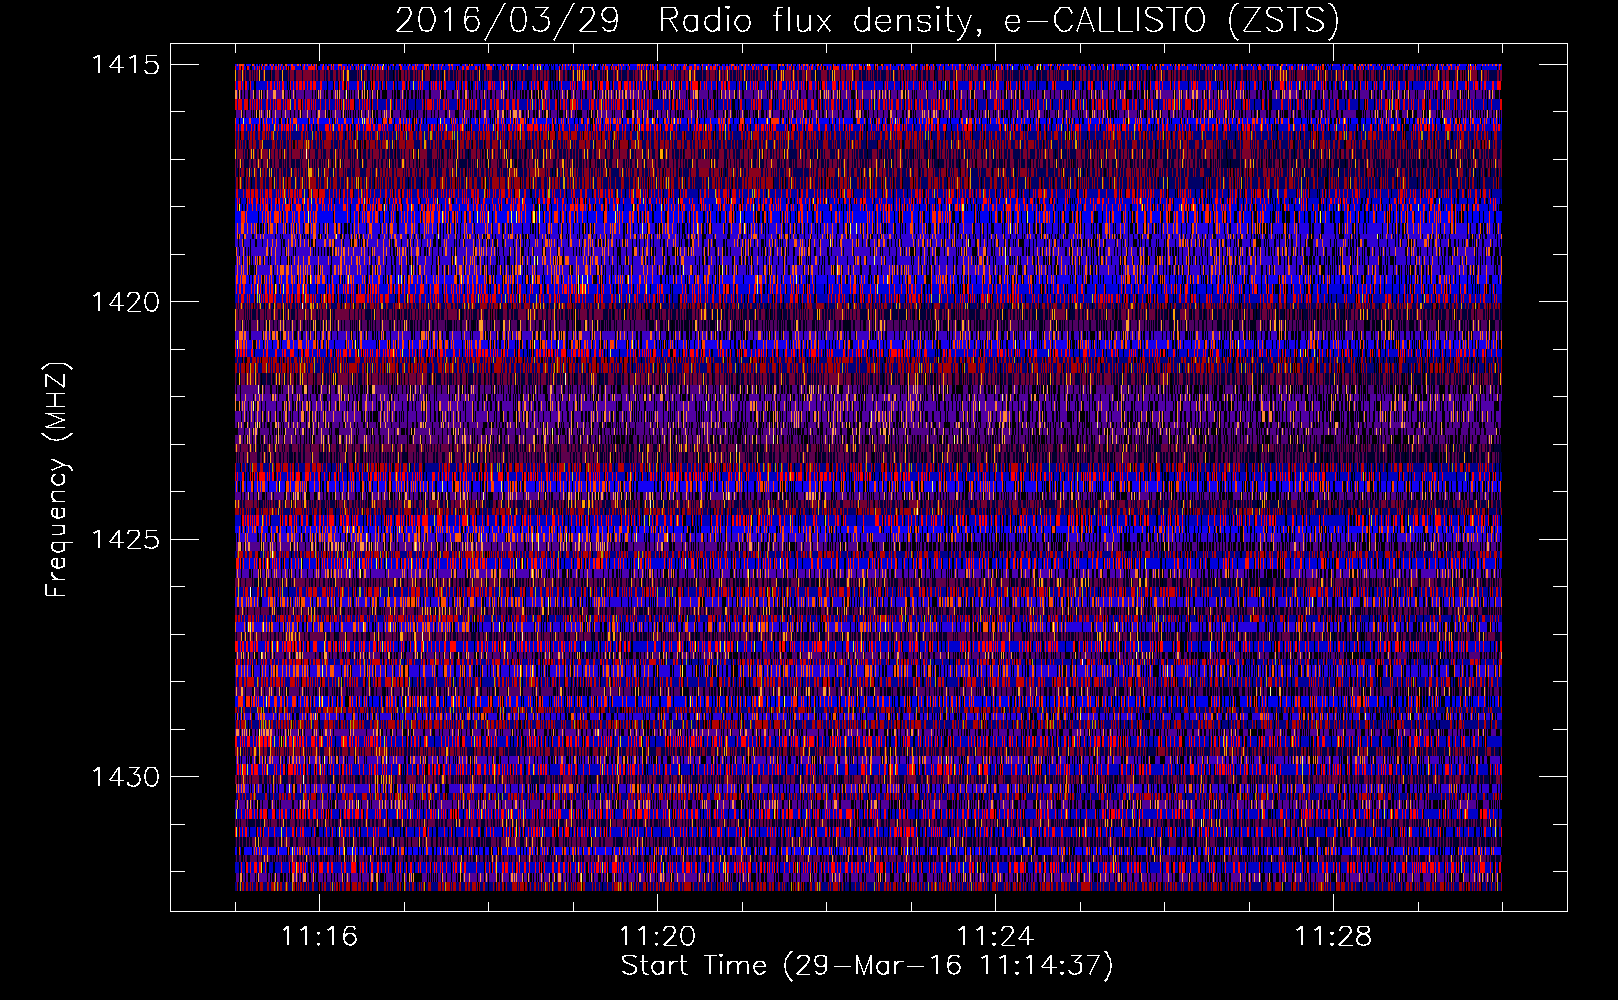Click the 11:24 time axis label
The image size is (1618, 1000).
(x=995, y=937)
